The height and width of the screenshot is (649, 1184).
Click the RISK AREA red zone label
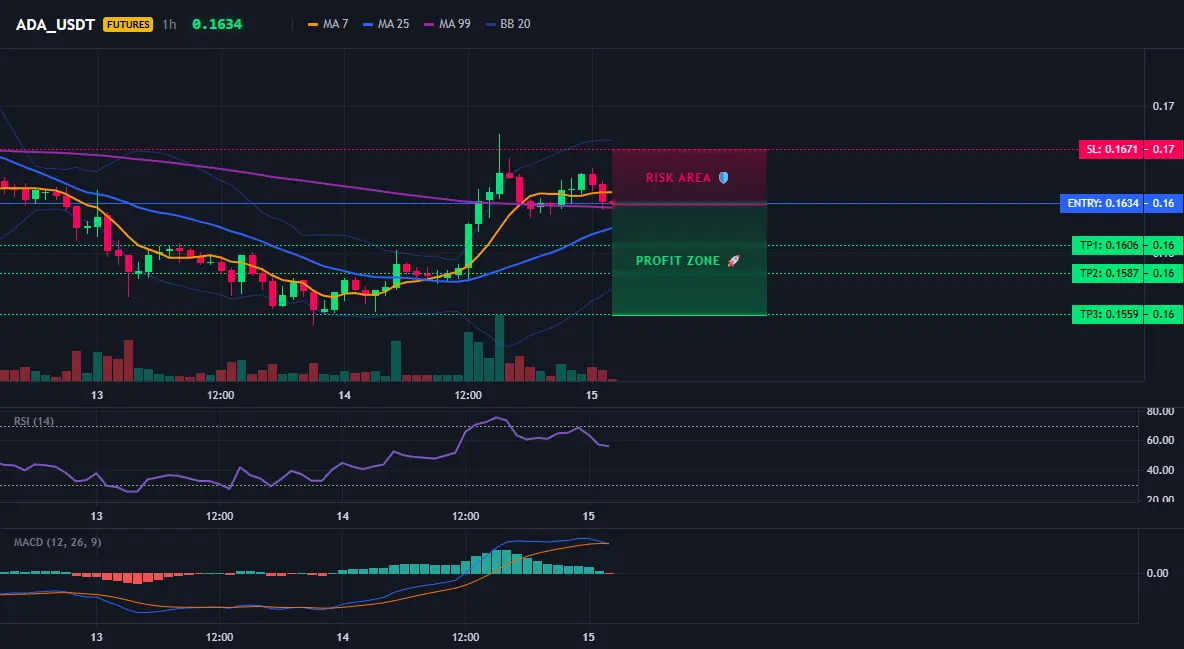pos(678,178)
